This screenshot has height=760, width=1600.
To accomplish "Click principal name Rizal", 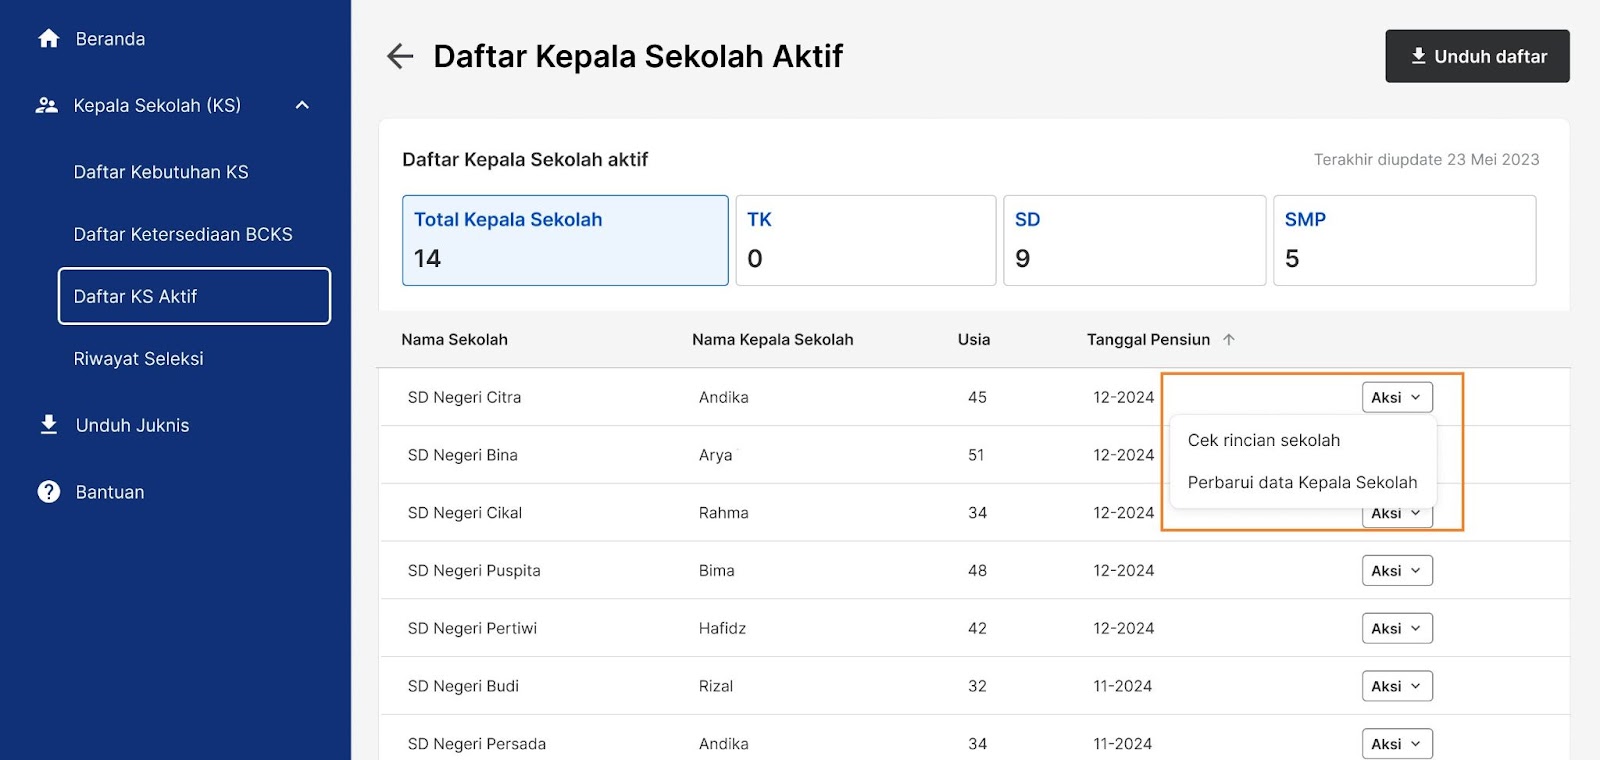I will point(715,686).
